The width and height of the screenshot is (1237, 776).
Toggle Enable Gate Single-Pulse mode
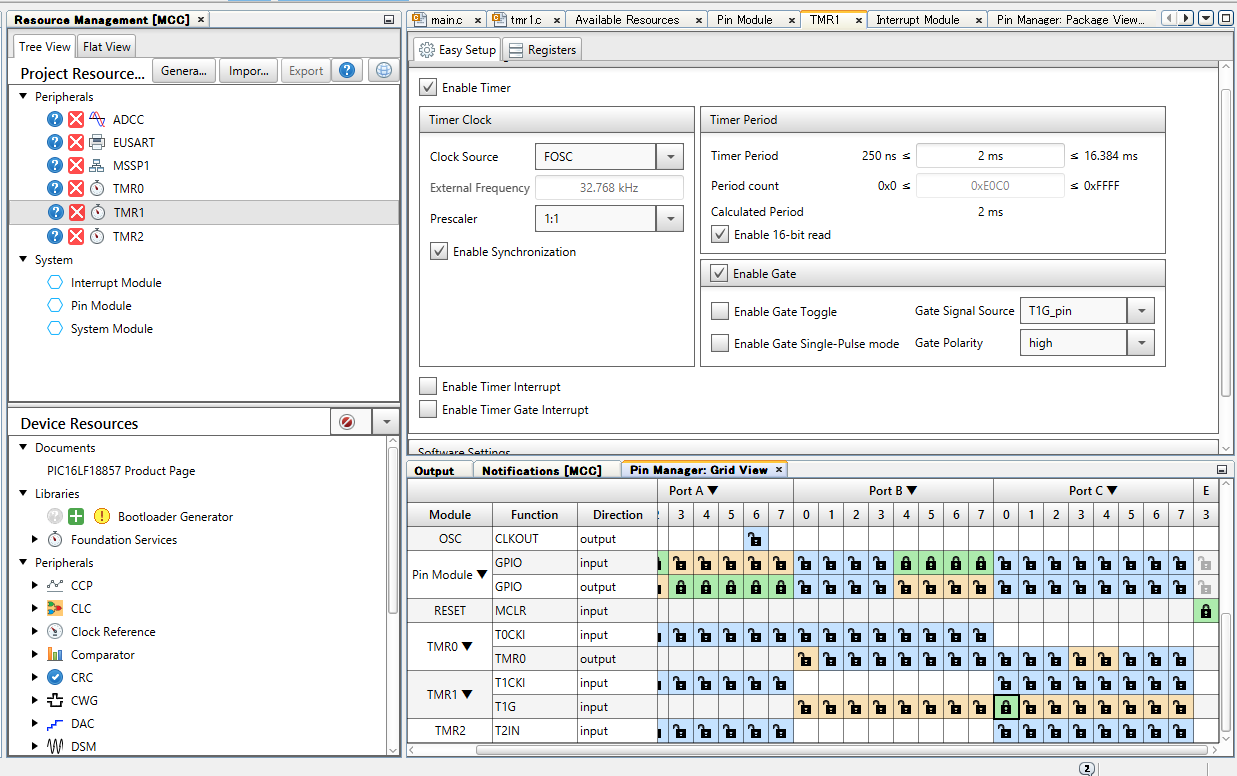pyautogui.click(x=720, y=343)
